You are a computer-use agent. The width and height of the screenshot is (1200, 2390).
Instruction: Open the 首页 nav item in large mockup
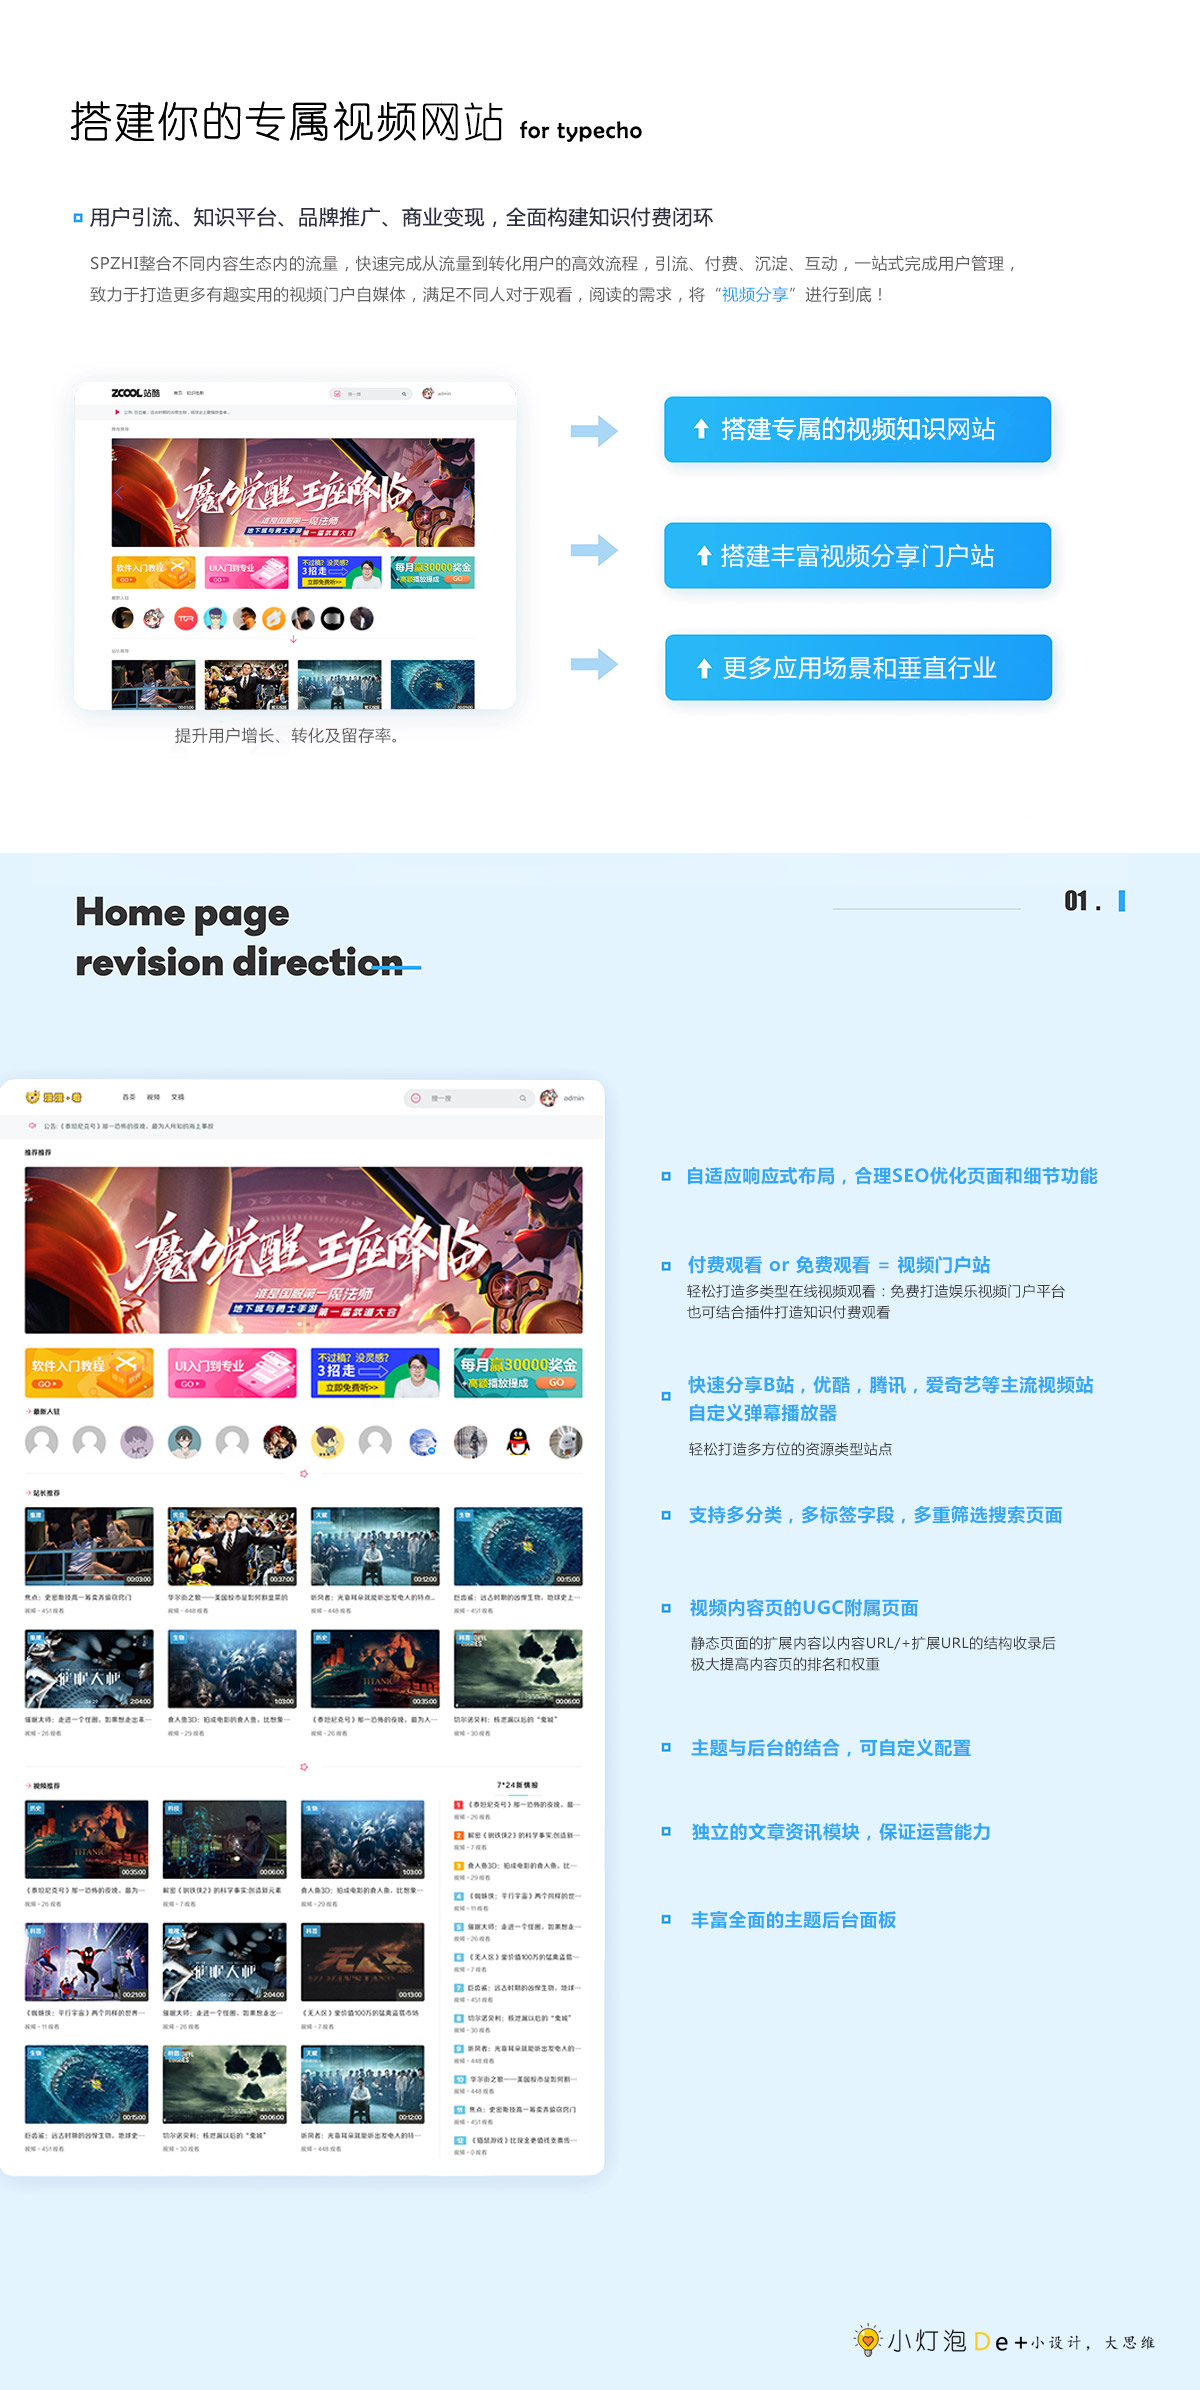[x=129, y=1097]
